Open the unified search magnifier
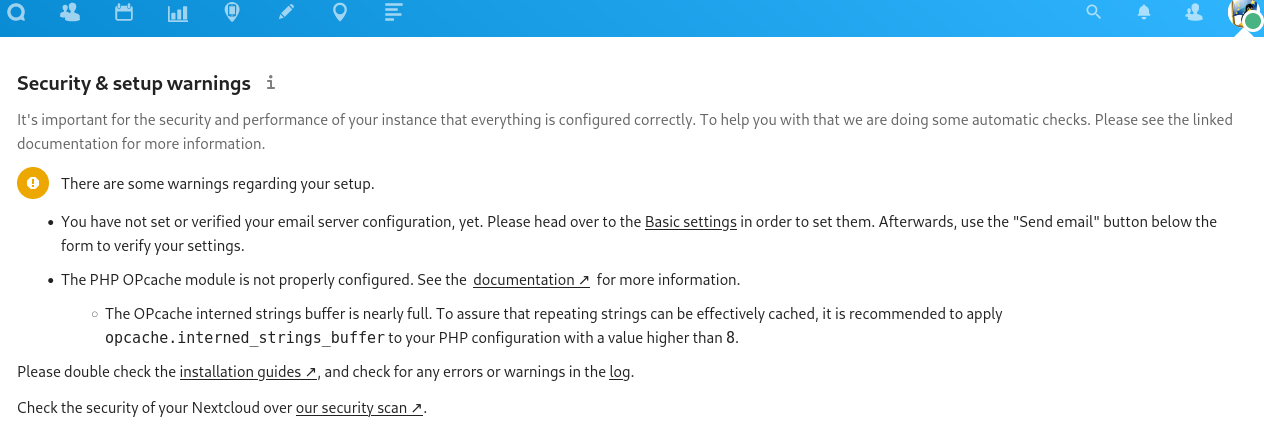Viewport: 1264px width, 441px height. (1093, 13)
